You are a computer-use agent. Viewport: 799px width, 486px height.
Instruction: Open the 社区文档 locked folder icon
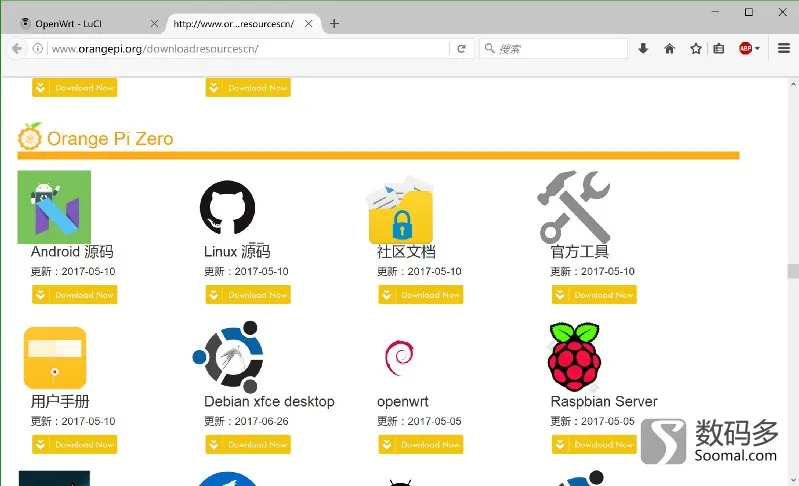pyautogui.click(x=401, y=210)
